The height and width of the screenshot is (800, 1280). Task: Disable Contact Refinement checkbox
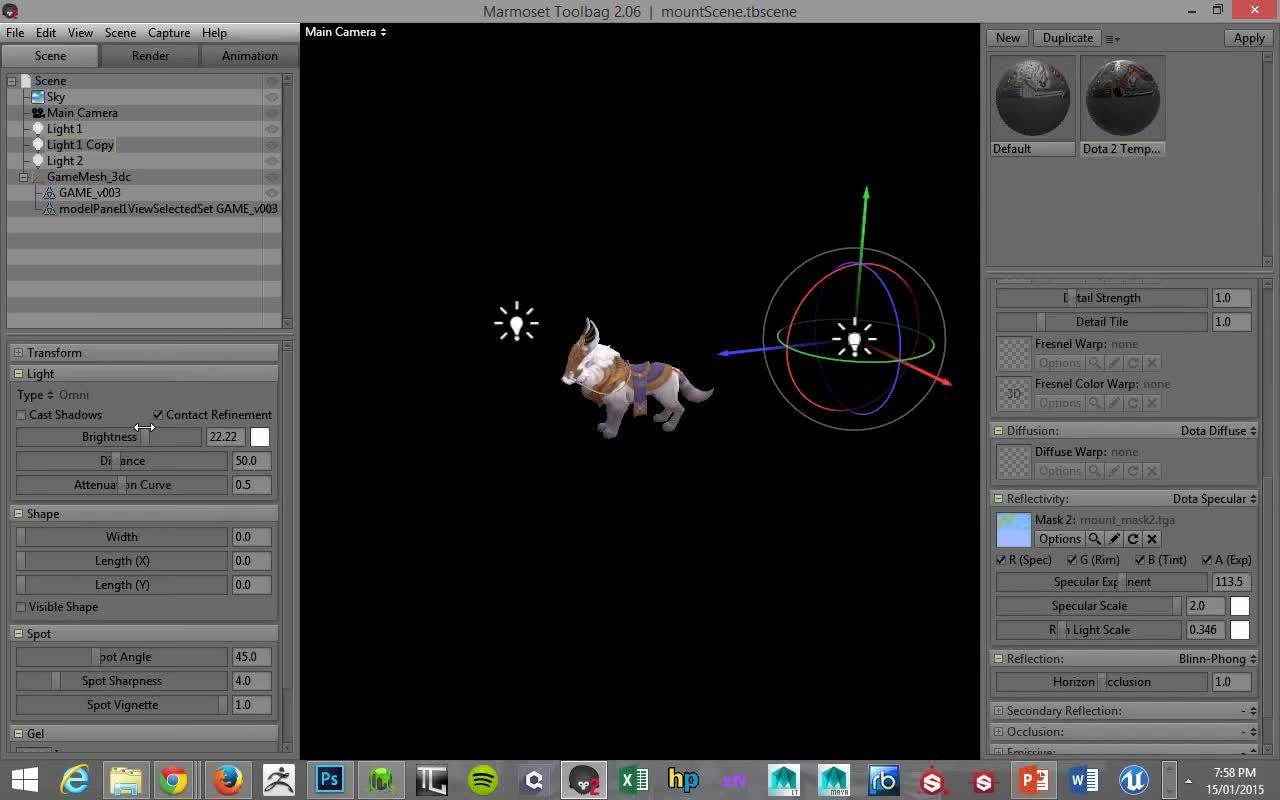(x=158, y=415)
